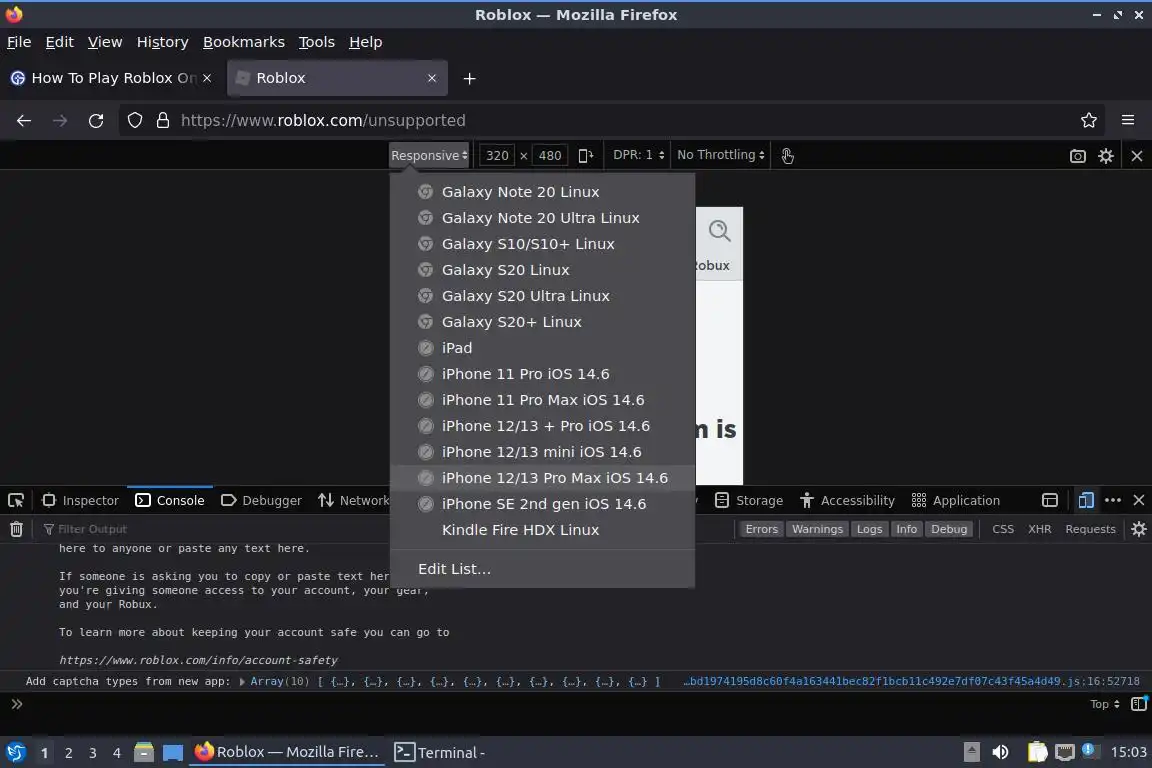This screenshot has width=1152, height=768.
Task: Close responsive design mode
Action: point(1137,155)
